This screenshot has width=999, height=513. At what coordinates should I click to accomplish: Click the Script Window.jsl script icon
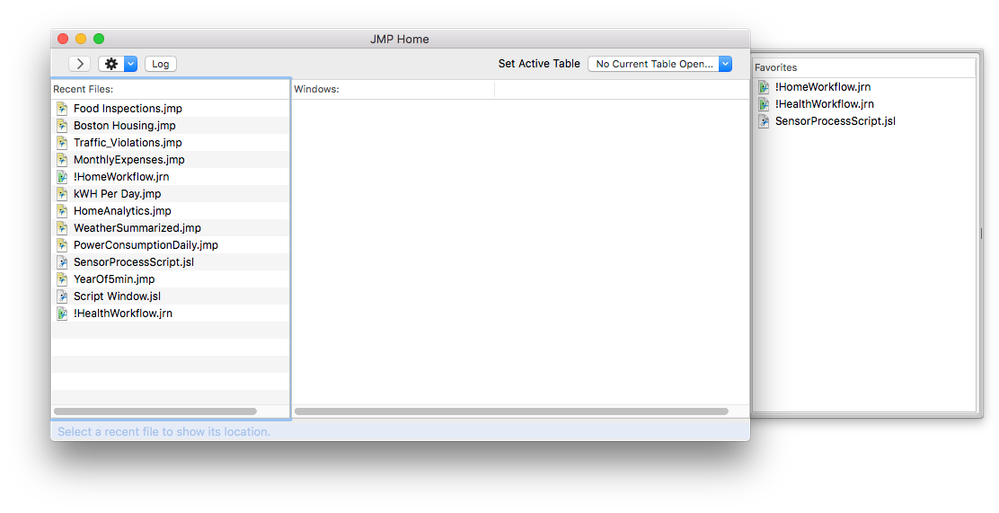click(62, 296)
